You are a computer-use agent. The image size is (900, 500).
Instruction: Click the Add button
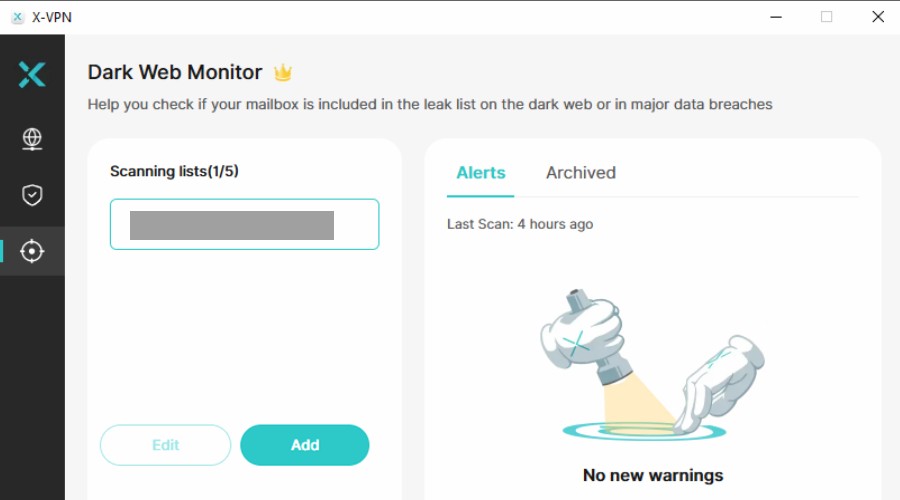pyautogui.click(x=305, y=445)
